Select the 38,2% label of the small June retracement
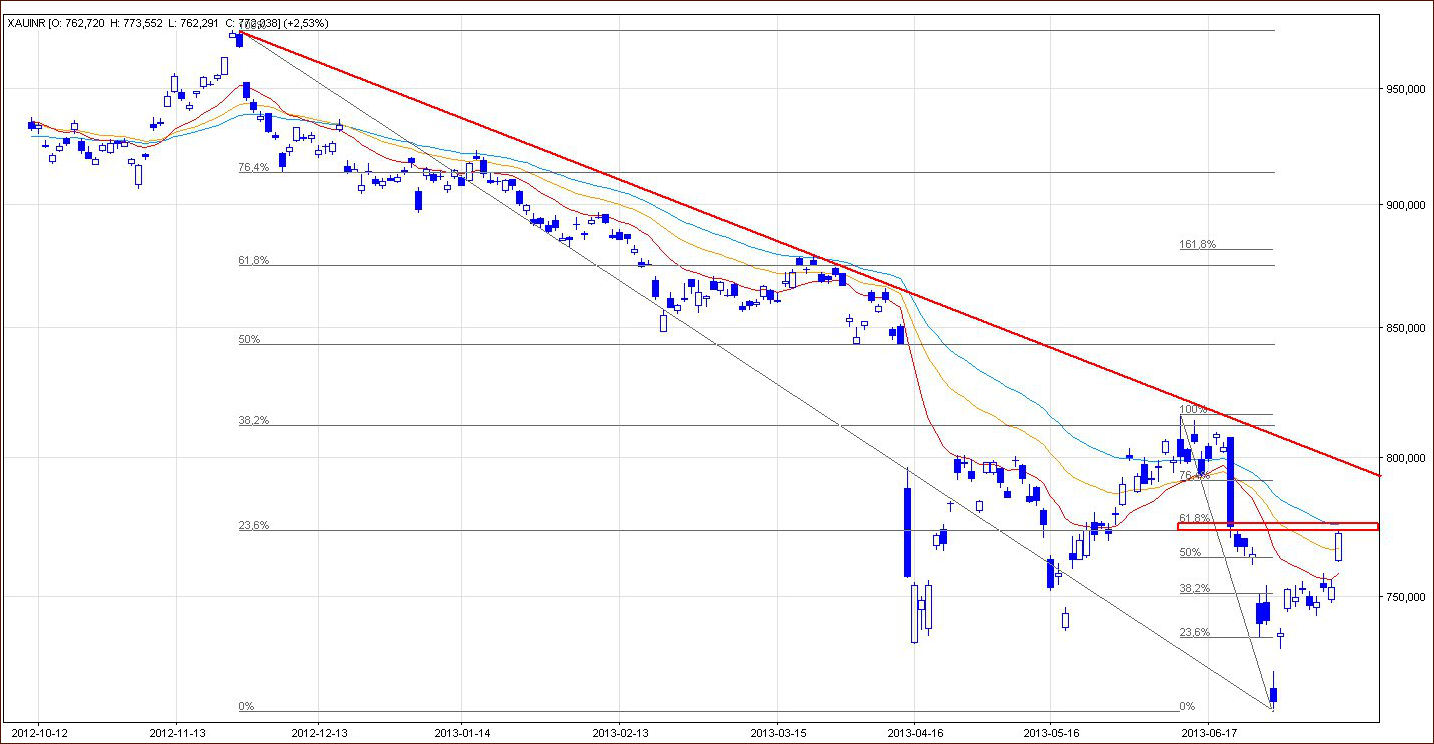The height and width of the screenshot is (744, 1434). (x=1196, y=589)
